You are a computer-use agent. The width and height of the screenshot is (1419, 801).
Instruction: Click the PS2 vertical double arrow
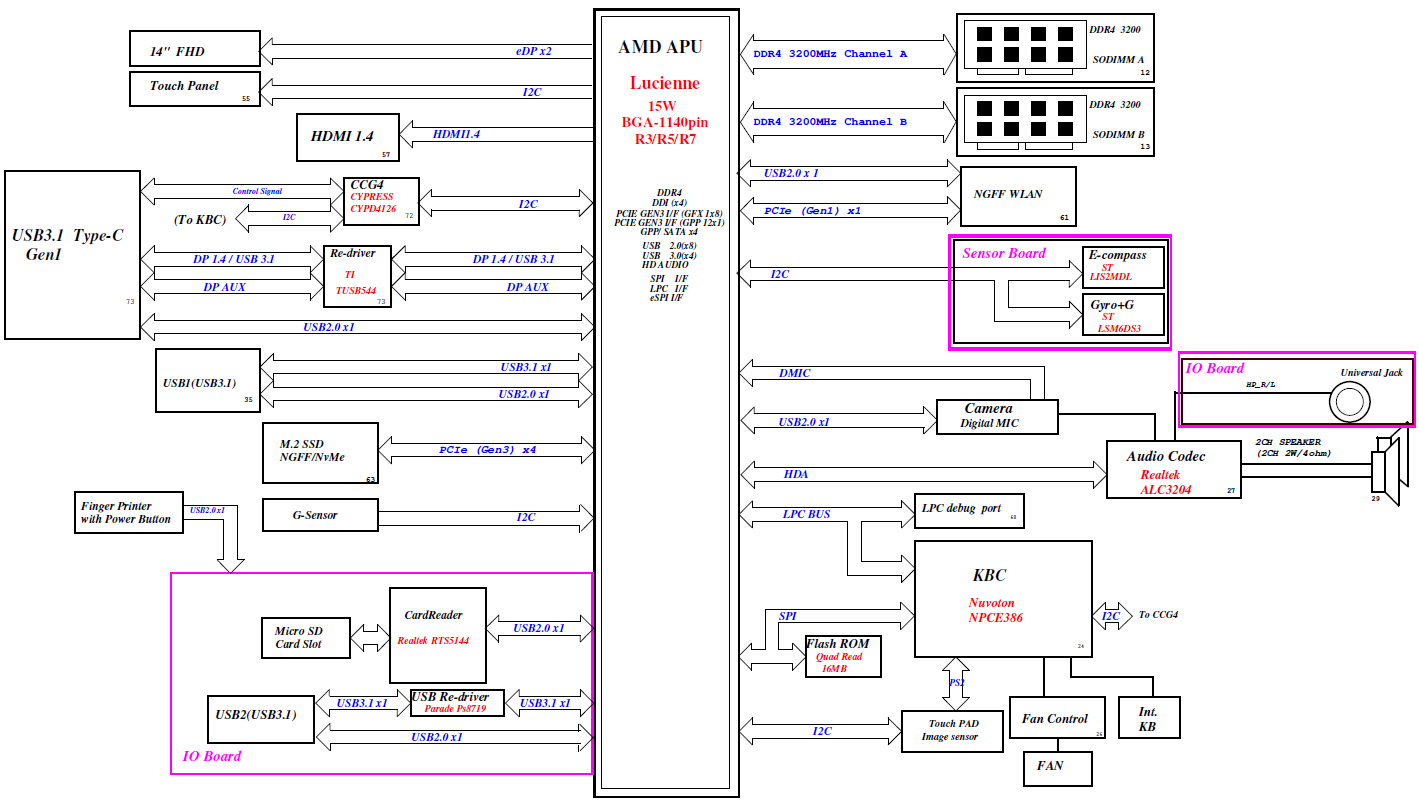[955, 682]
